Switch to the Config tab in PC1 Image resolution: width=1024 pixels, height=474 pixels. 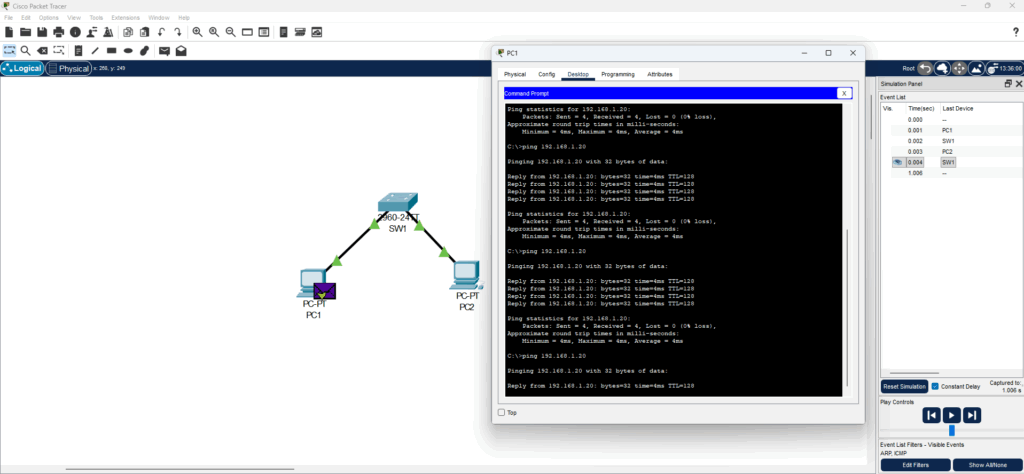(546, 74)
